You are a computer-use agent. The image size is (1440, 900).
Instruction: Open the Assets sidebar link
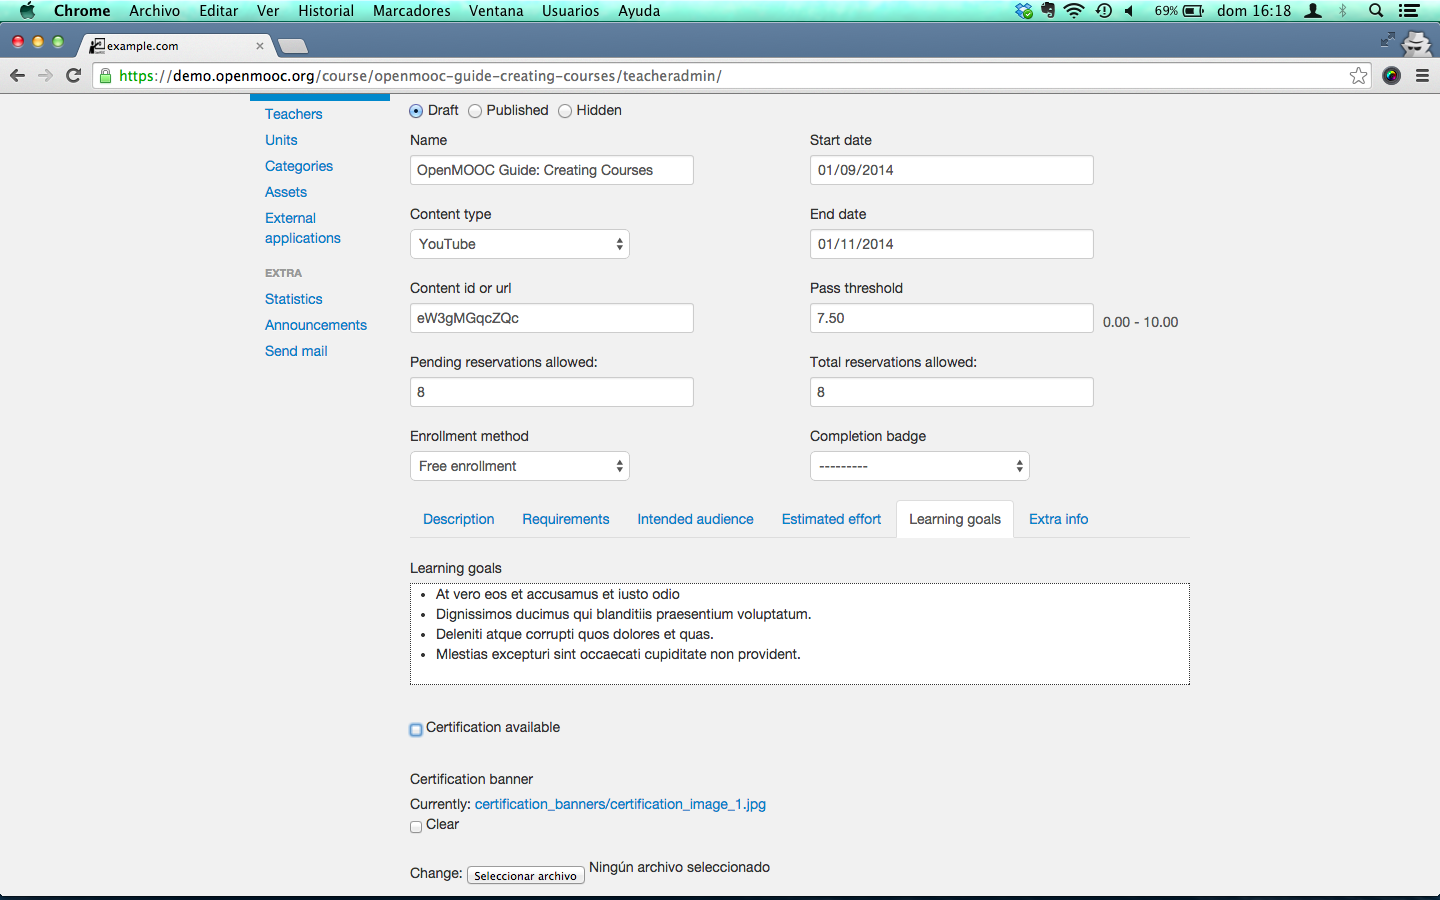286,192
